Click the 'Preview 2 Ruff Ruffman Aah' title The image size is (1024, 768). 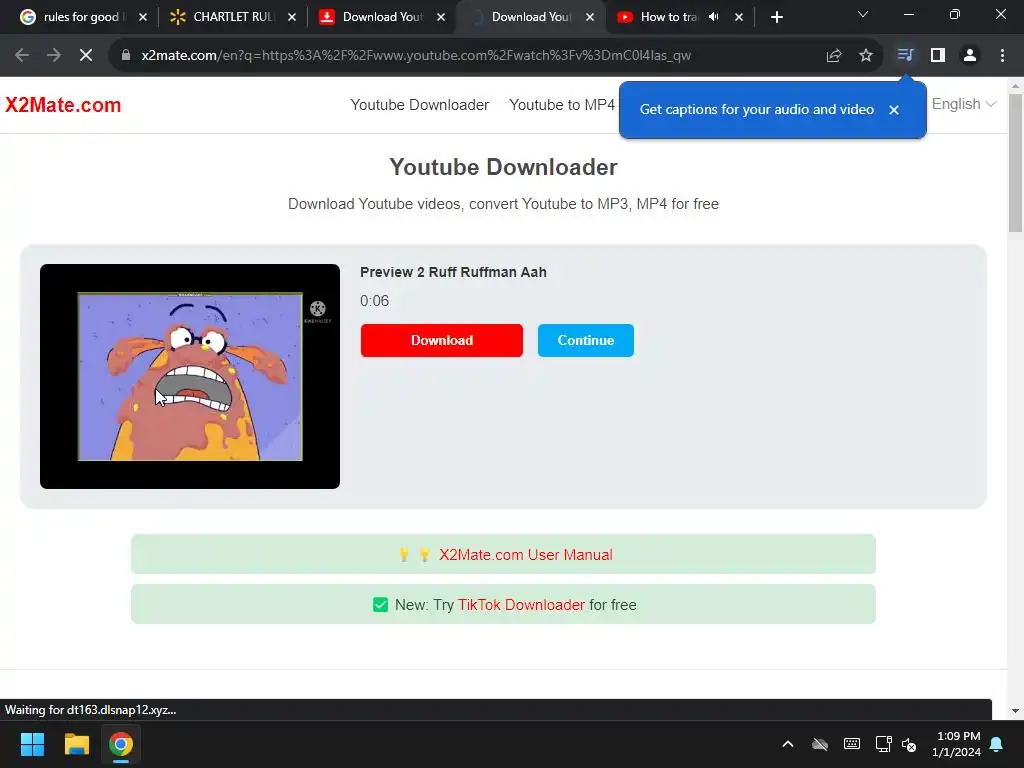[x=453, y=272]
